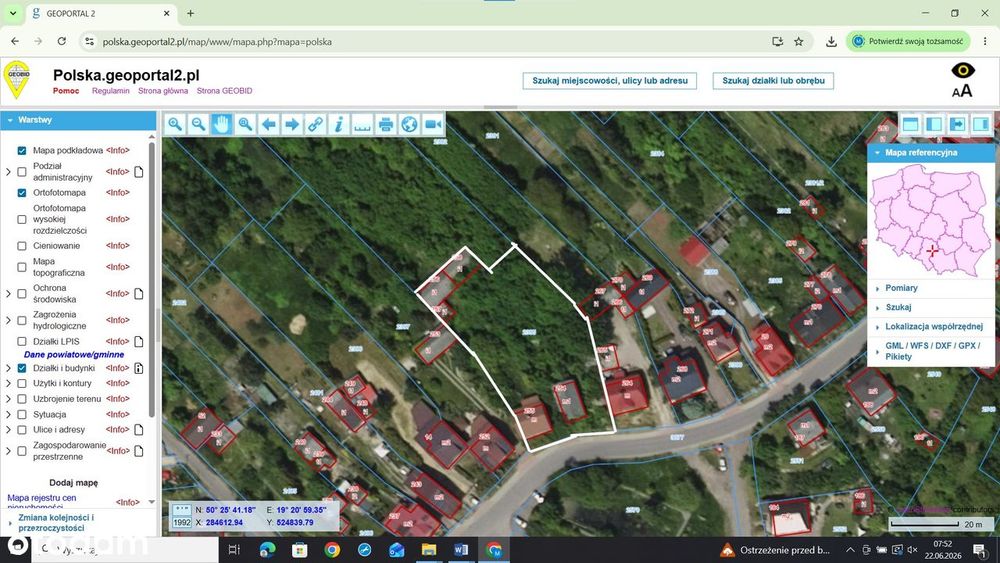1000x563 pixels.
Task: Toggle the right panel layout icon
Action: tap(981, 124)
